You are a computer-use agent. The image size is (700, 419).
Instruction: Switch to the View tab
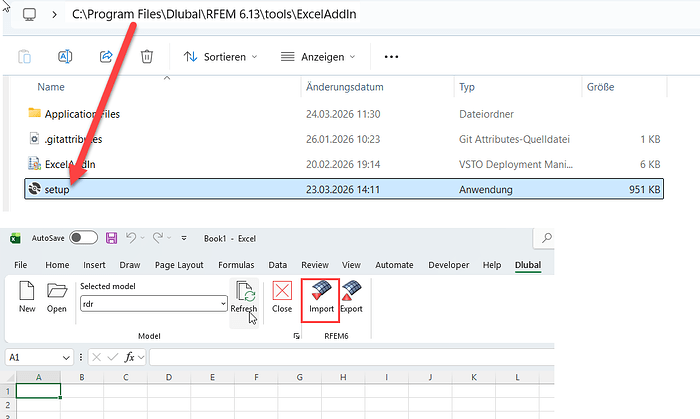click(351, 265)
